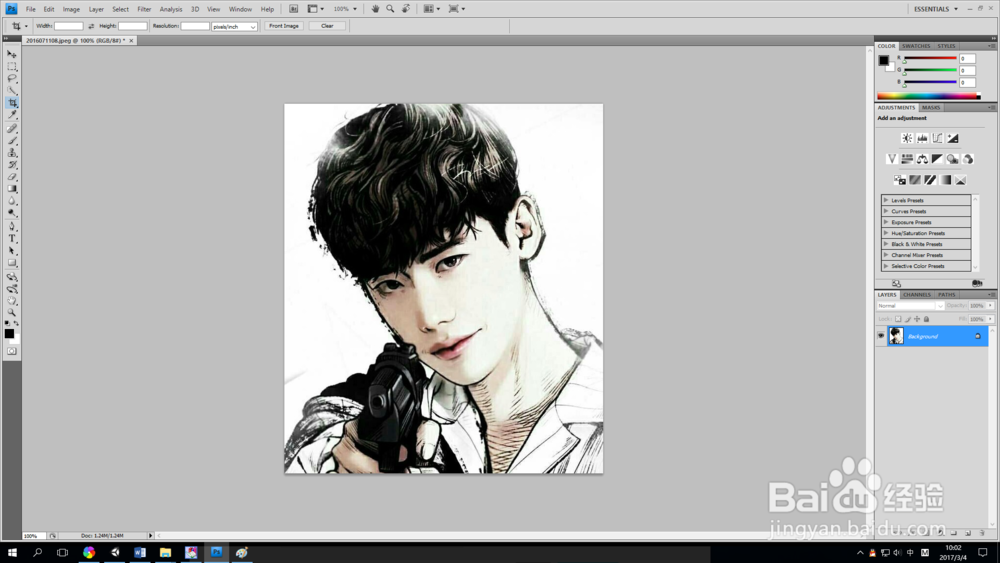
Task: Swap width and height values
Action: [x=91, y=26]
